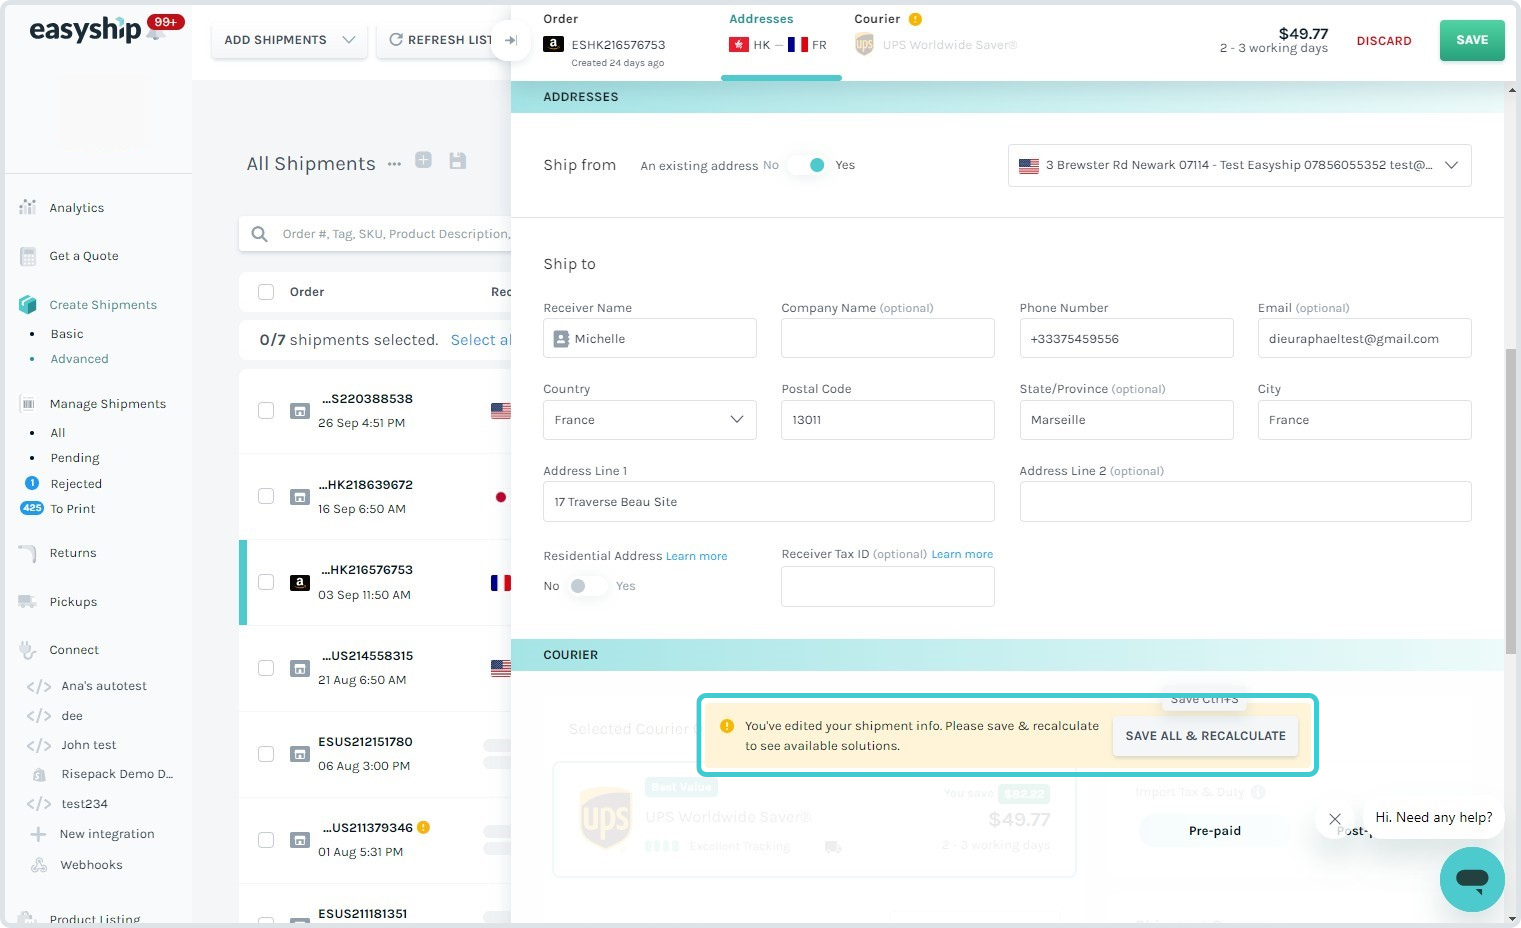Viewport: 1521px width, 928px height.
Task: Click the store icon of order S220388538
Action: [x=299, y=411]
